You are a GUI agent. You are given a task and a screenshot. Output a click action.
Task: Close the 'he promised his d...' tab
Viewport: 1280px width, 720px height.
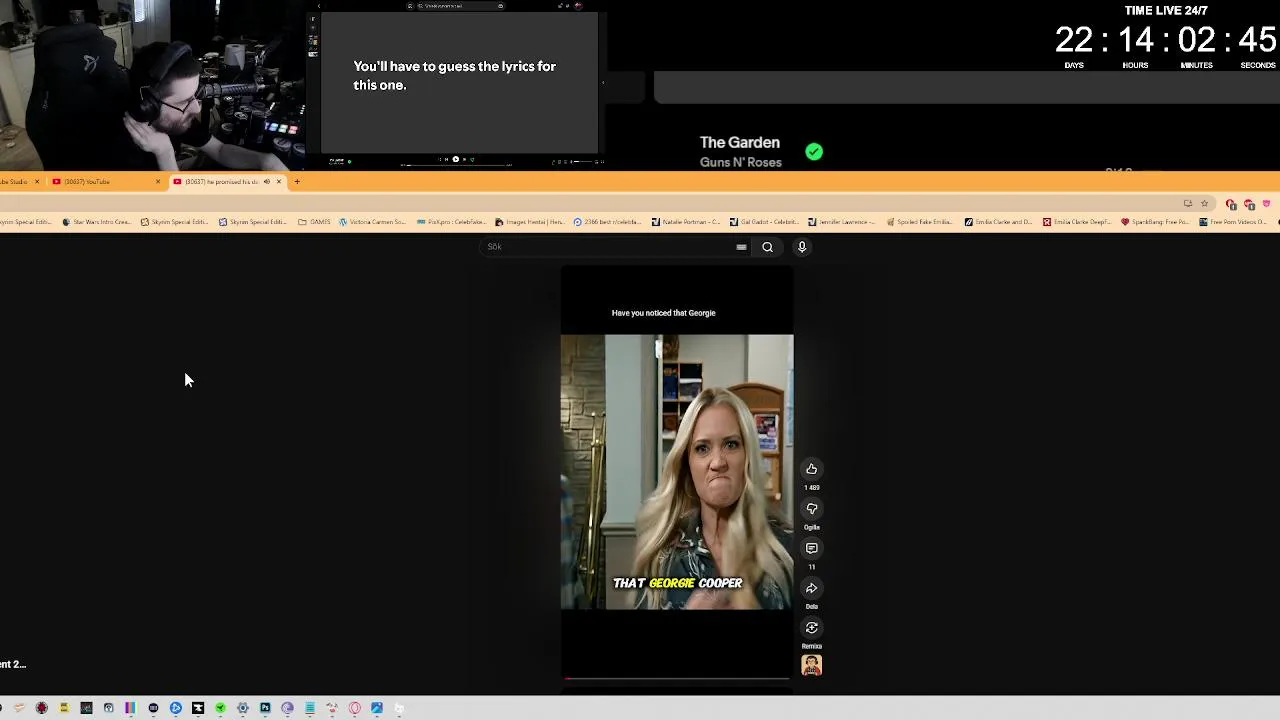[279, 182]
